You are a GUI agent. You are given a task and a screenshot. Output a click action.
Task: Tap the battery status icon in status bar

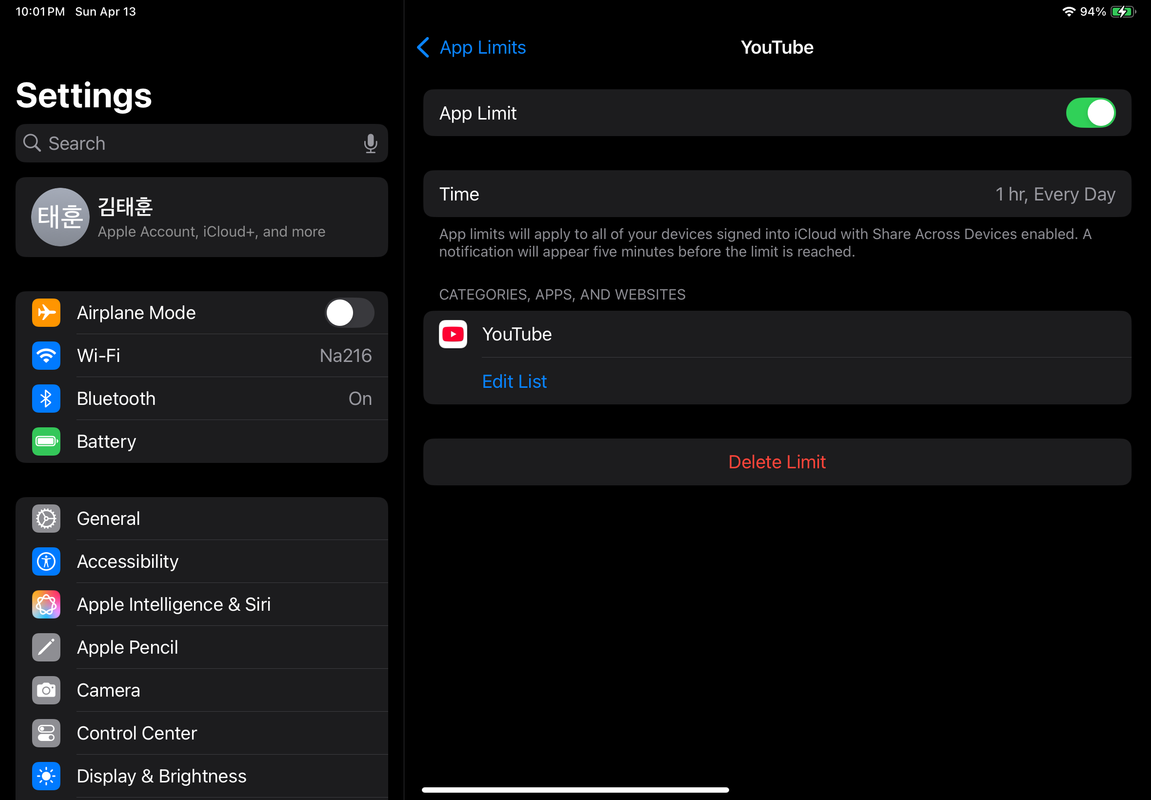pyautogui.click(x=1123, y=12)
